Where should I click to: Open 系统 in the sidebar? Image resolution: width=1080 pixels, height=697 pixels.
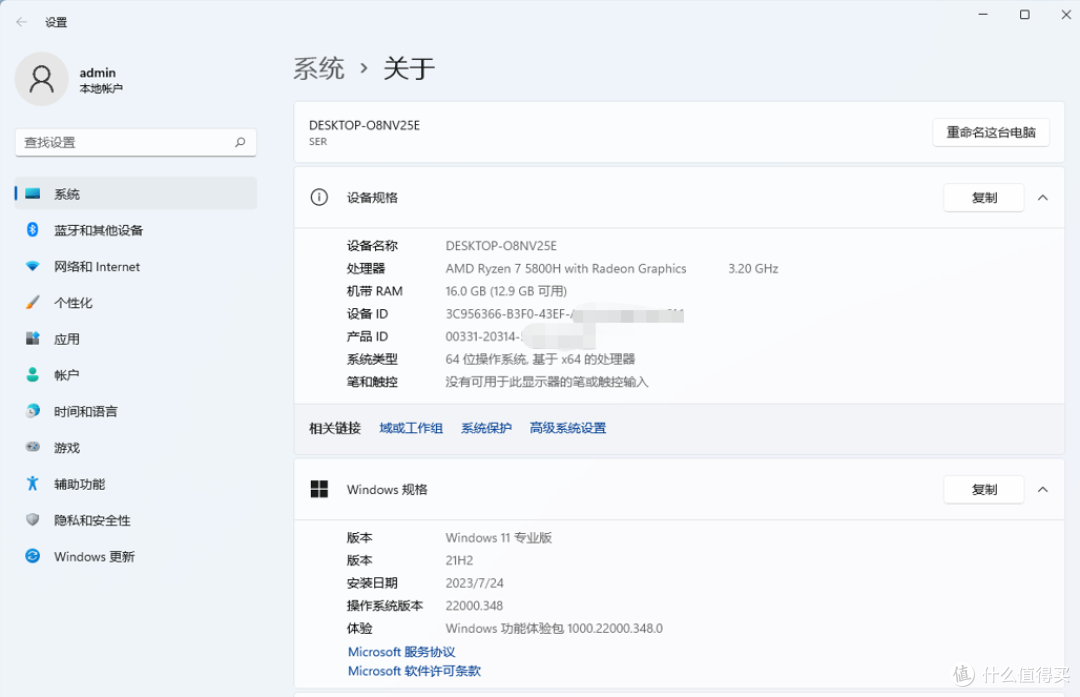tap(136, 194)
